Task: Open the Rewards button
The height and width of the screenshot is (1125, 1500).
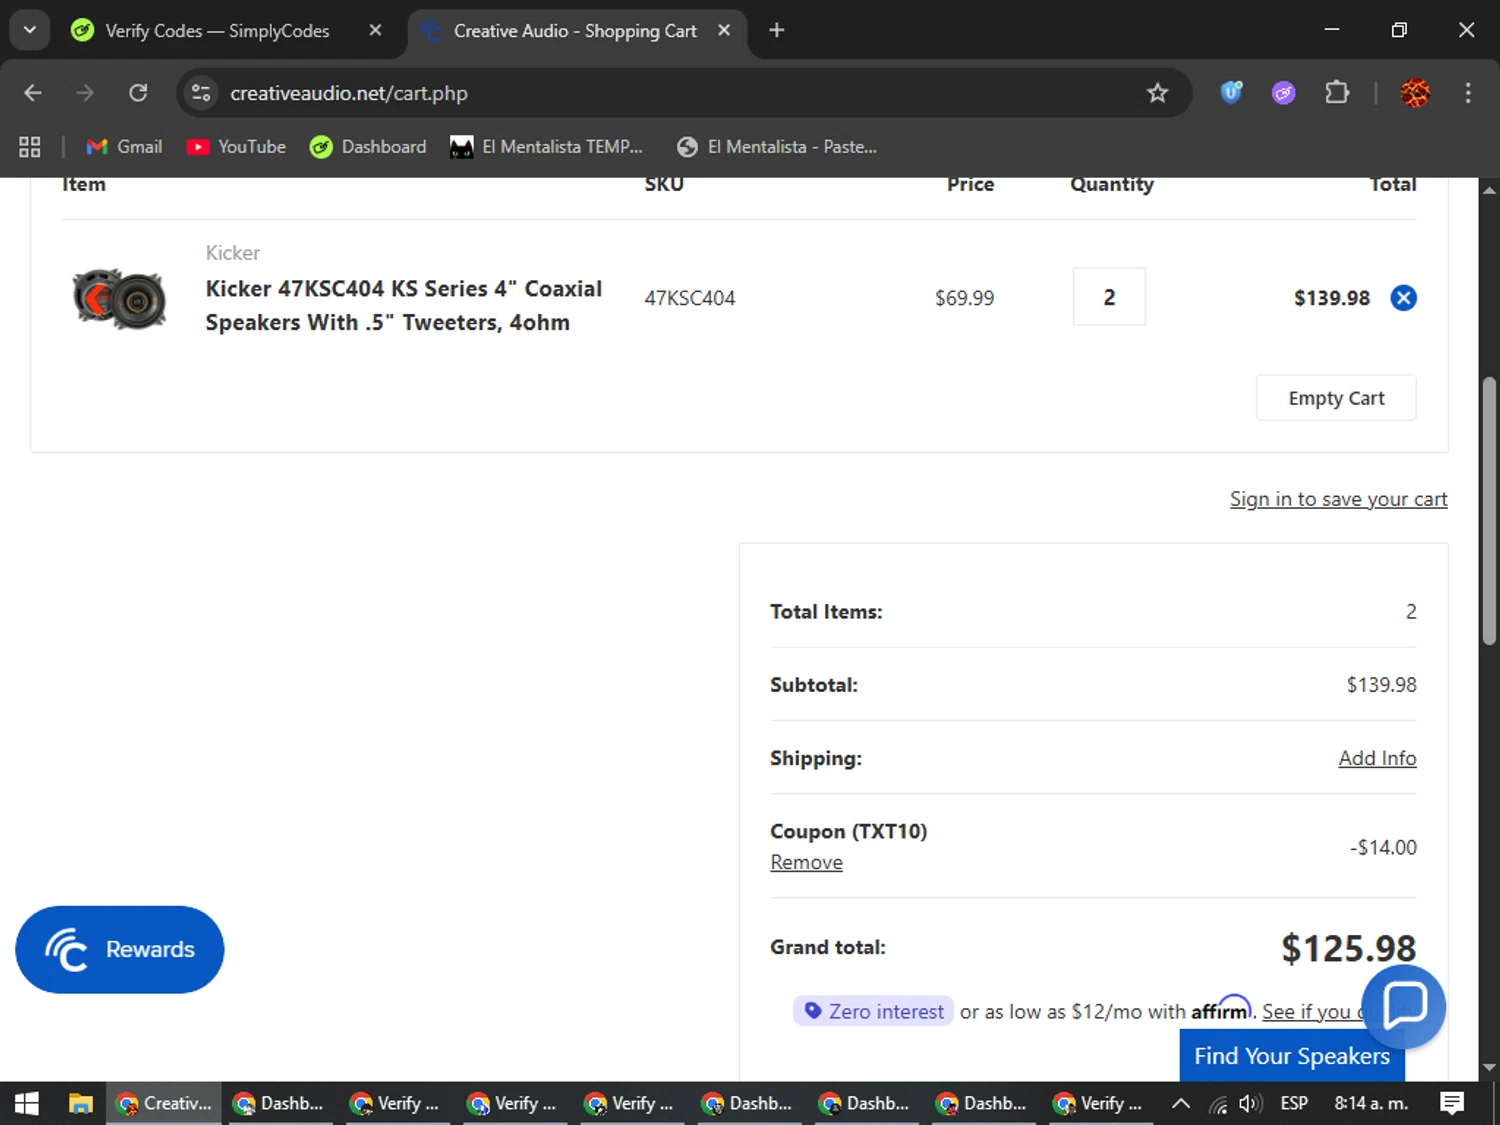Action: 120,949
